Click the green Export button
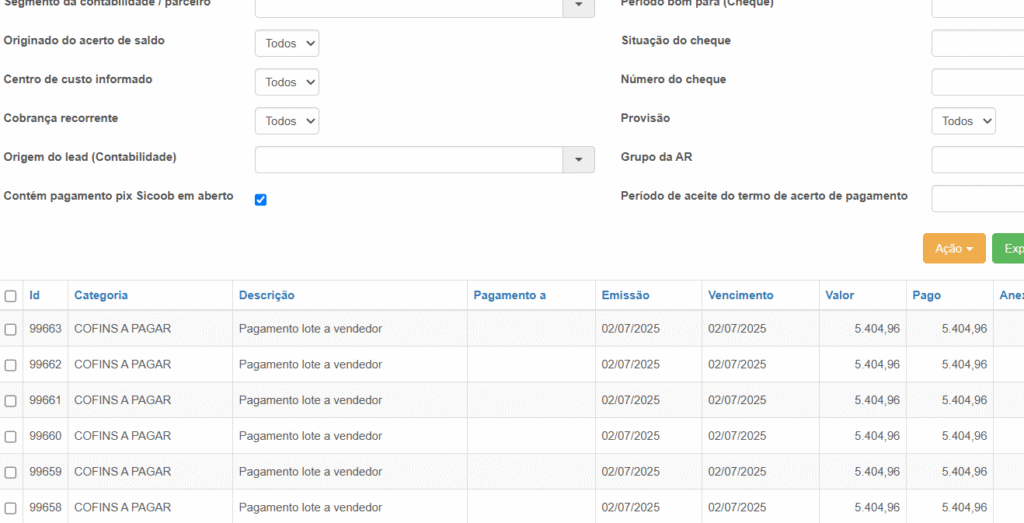 (x=1008, y=249)
